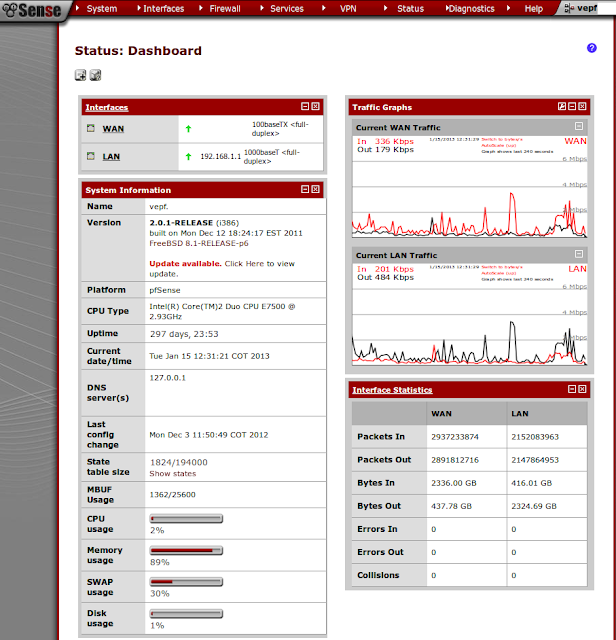Click the CPU usage progress bar

[186, 519]
